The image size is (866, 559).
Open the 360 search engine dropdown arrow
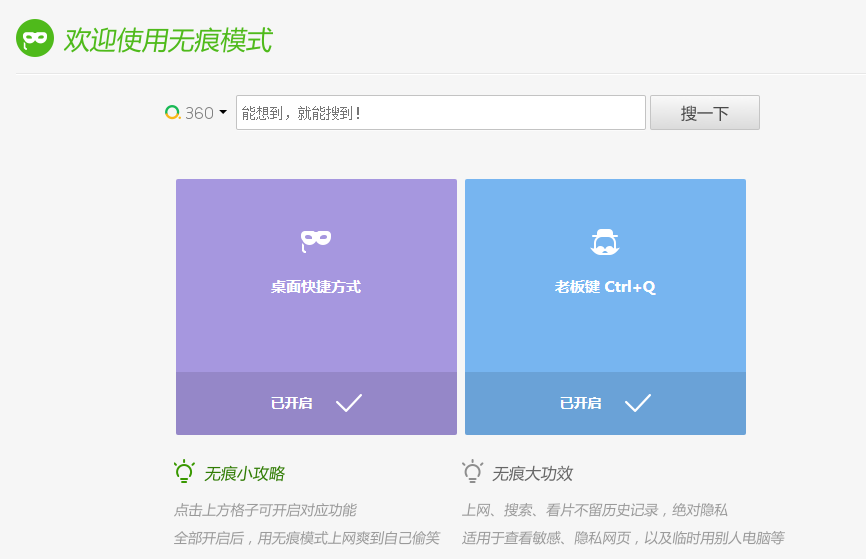click(x=223, y=112)
